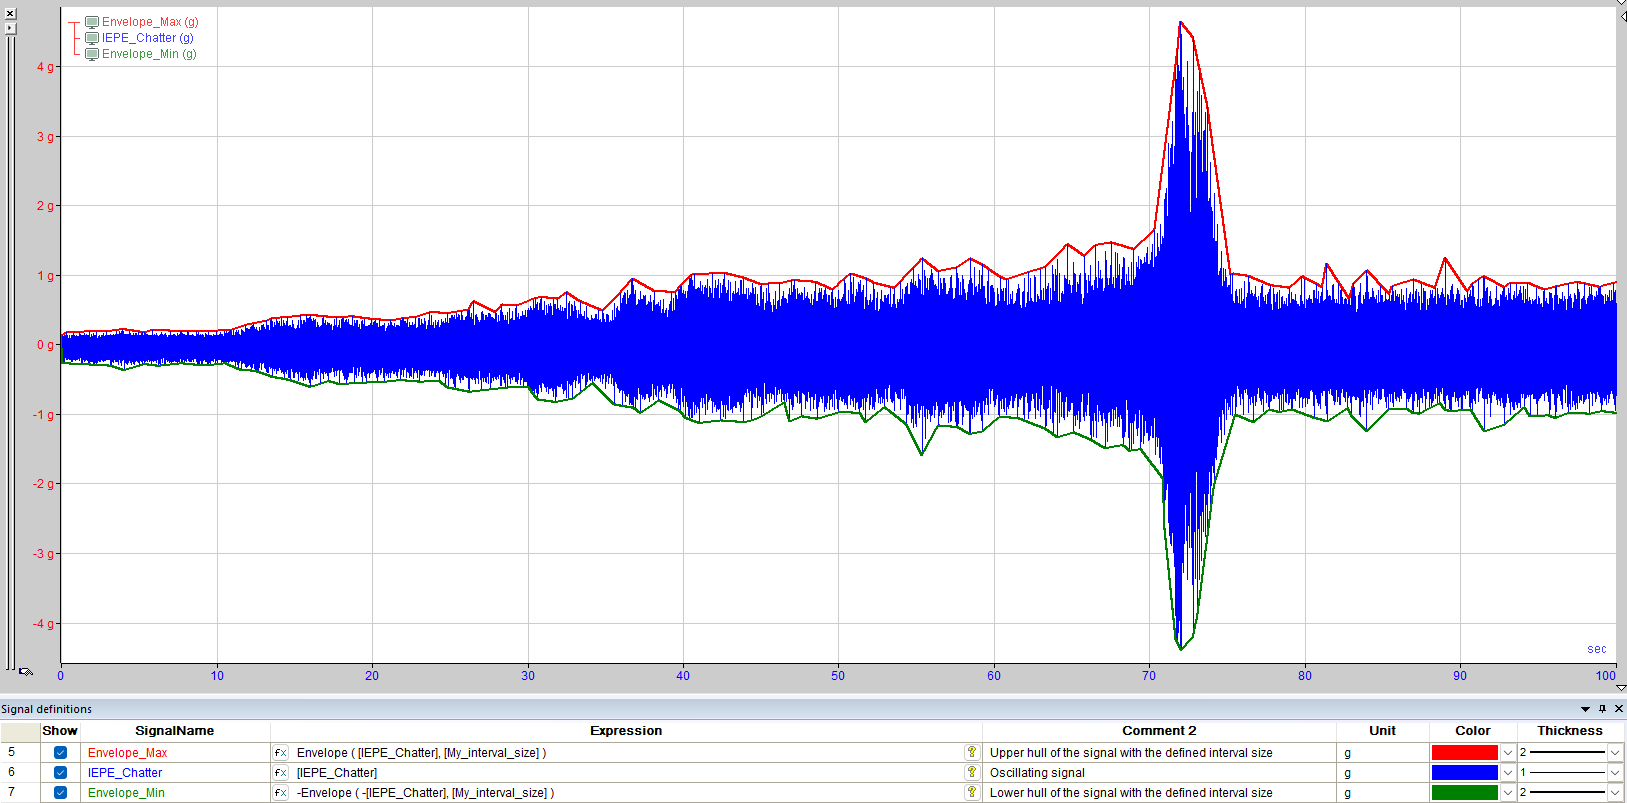1627x803 pixels.
Task: Open Signal definitions panel options menu arrow
Action: click(1585, 709)
